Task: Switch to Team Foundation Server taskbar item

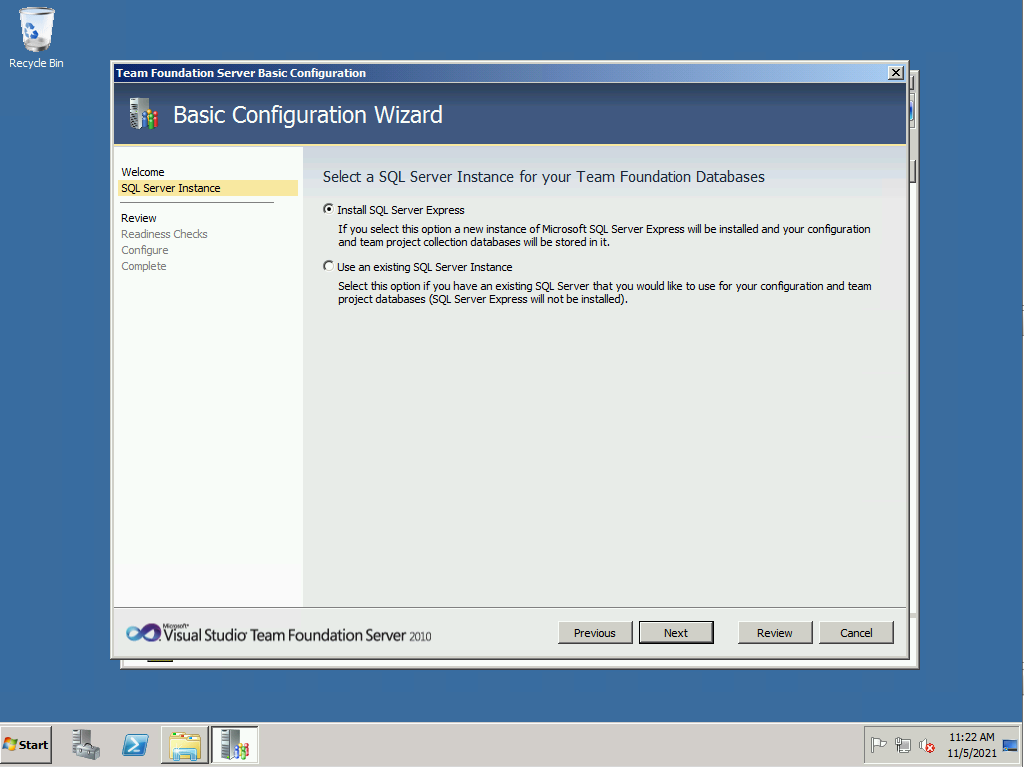Action: pos(234,745)
